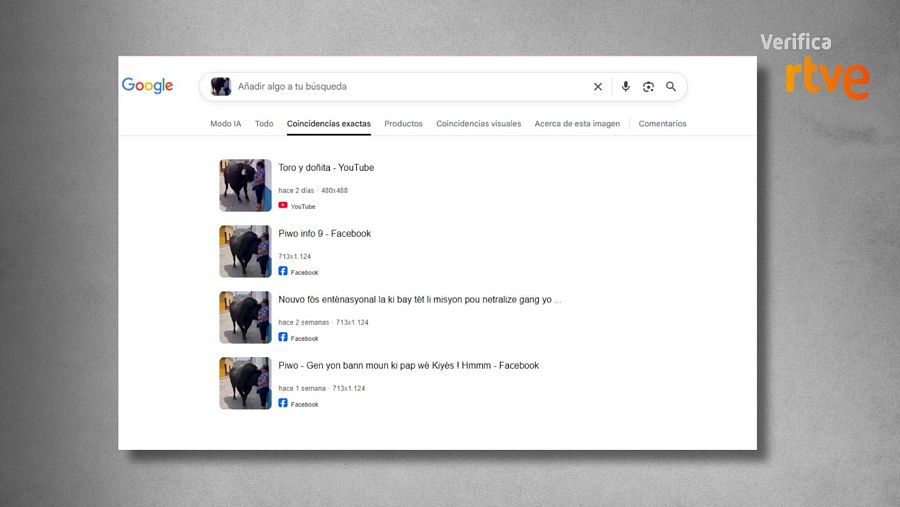This screenshot has height=507, width=900.
Task: Open the Productos tab
Action: [404, 123]
